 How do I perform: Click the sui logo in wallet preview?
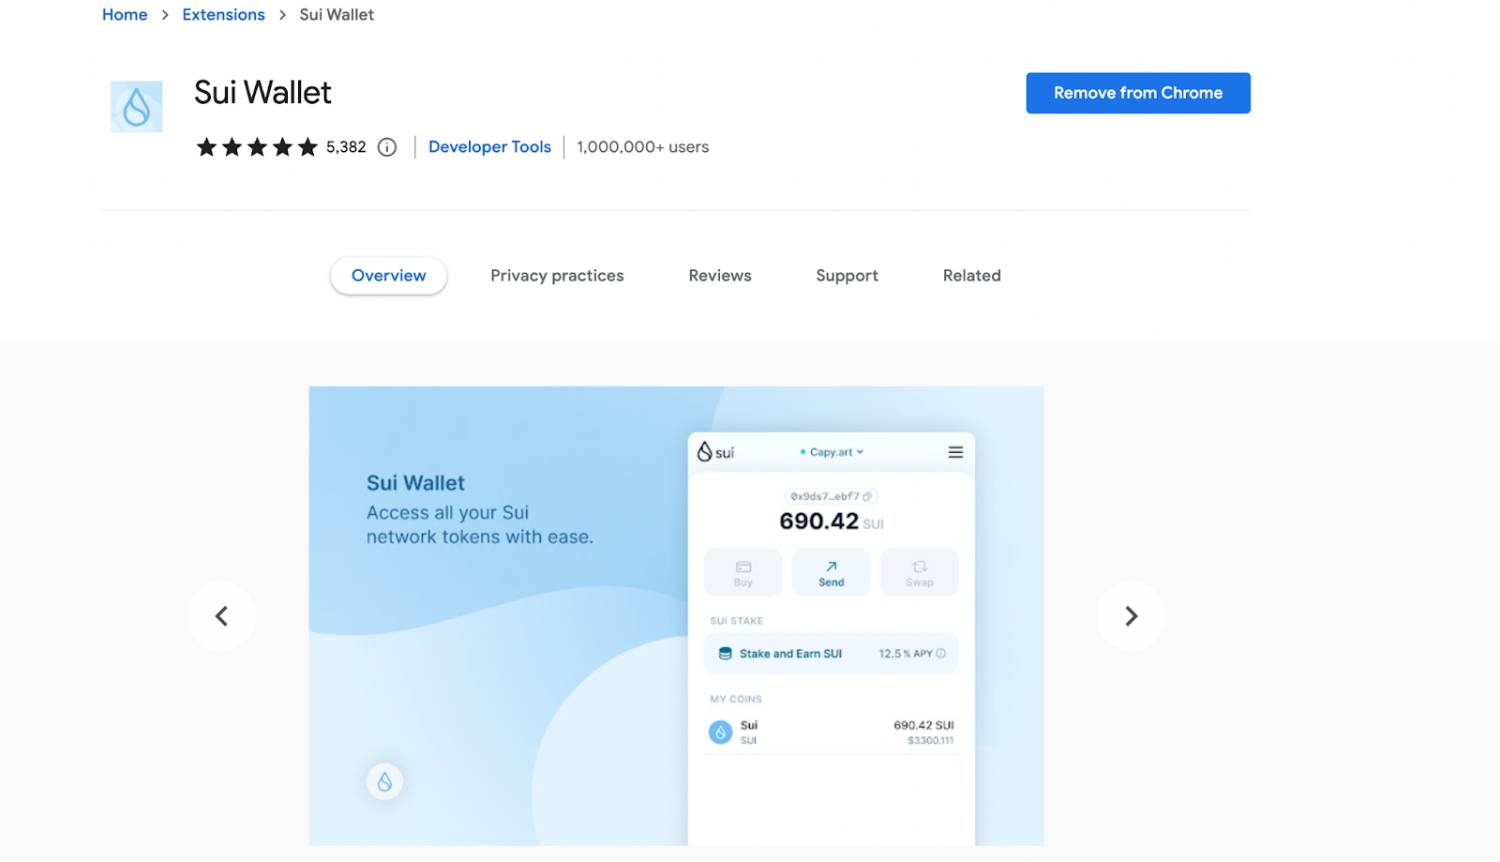click(716, 452)
